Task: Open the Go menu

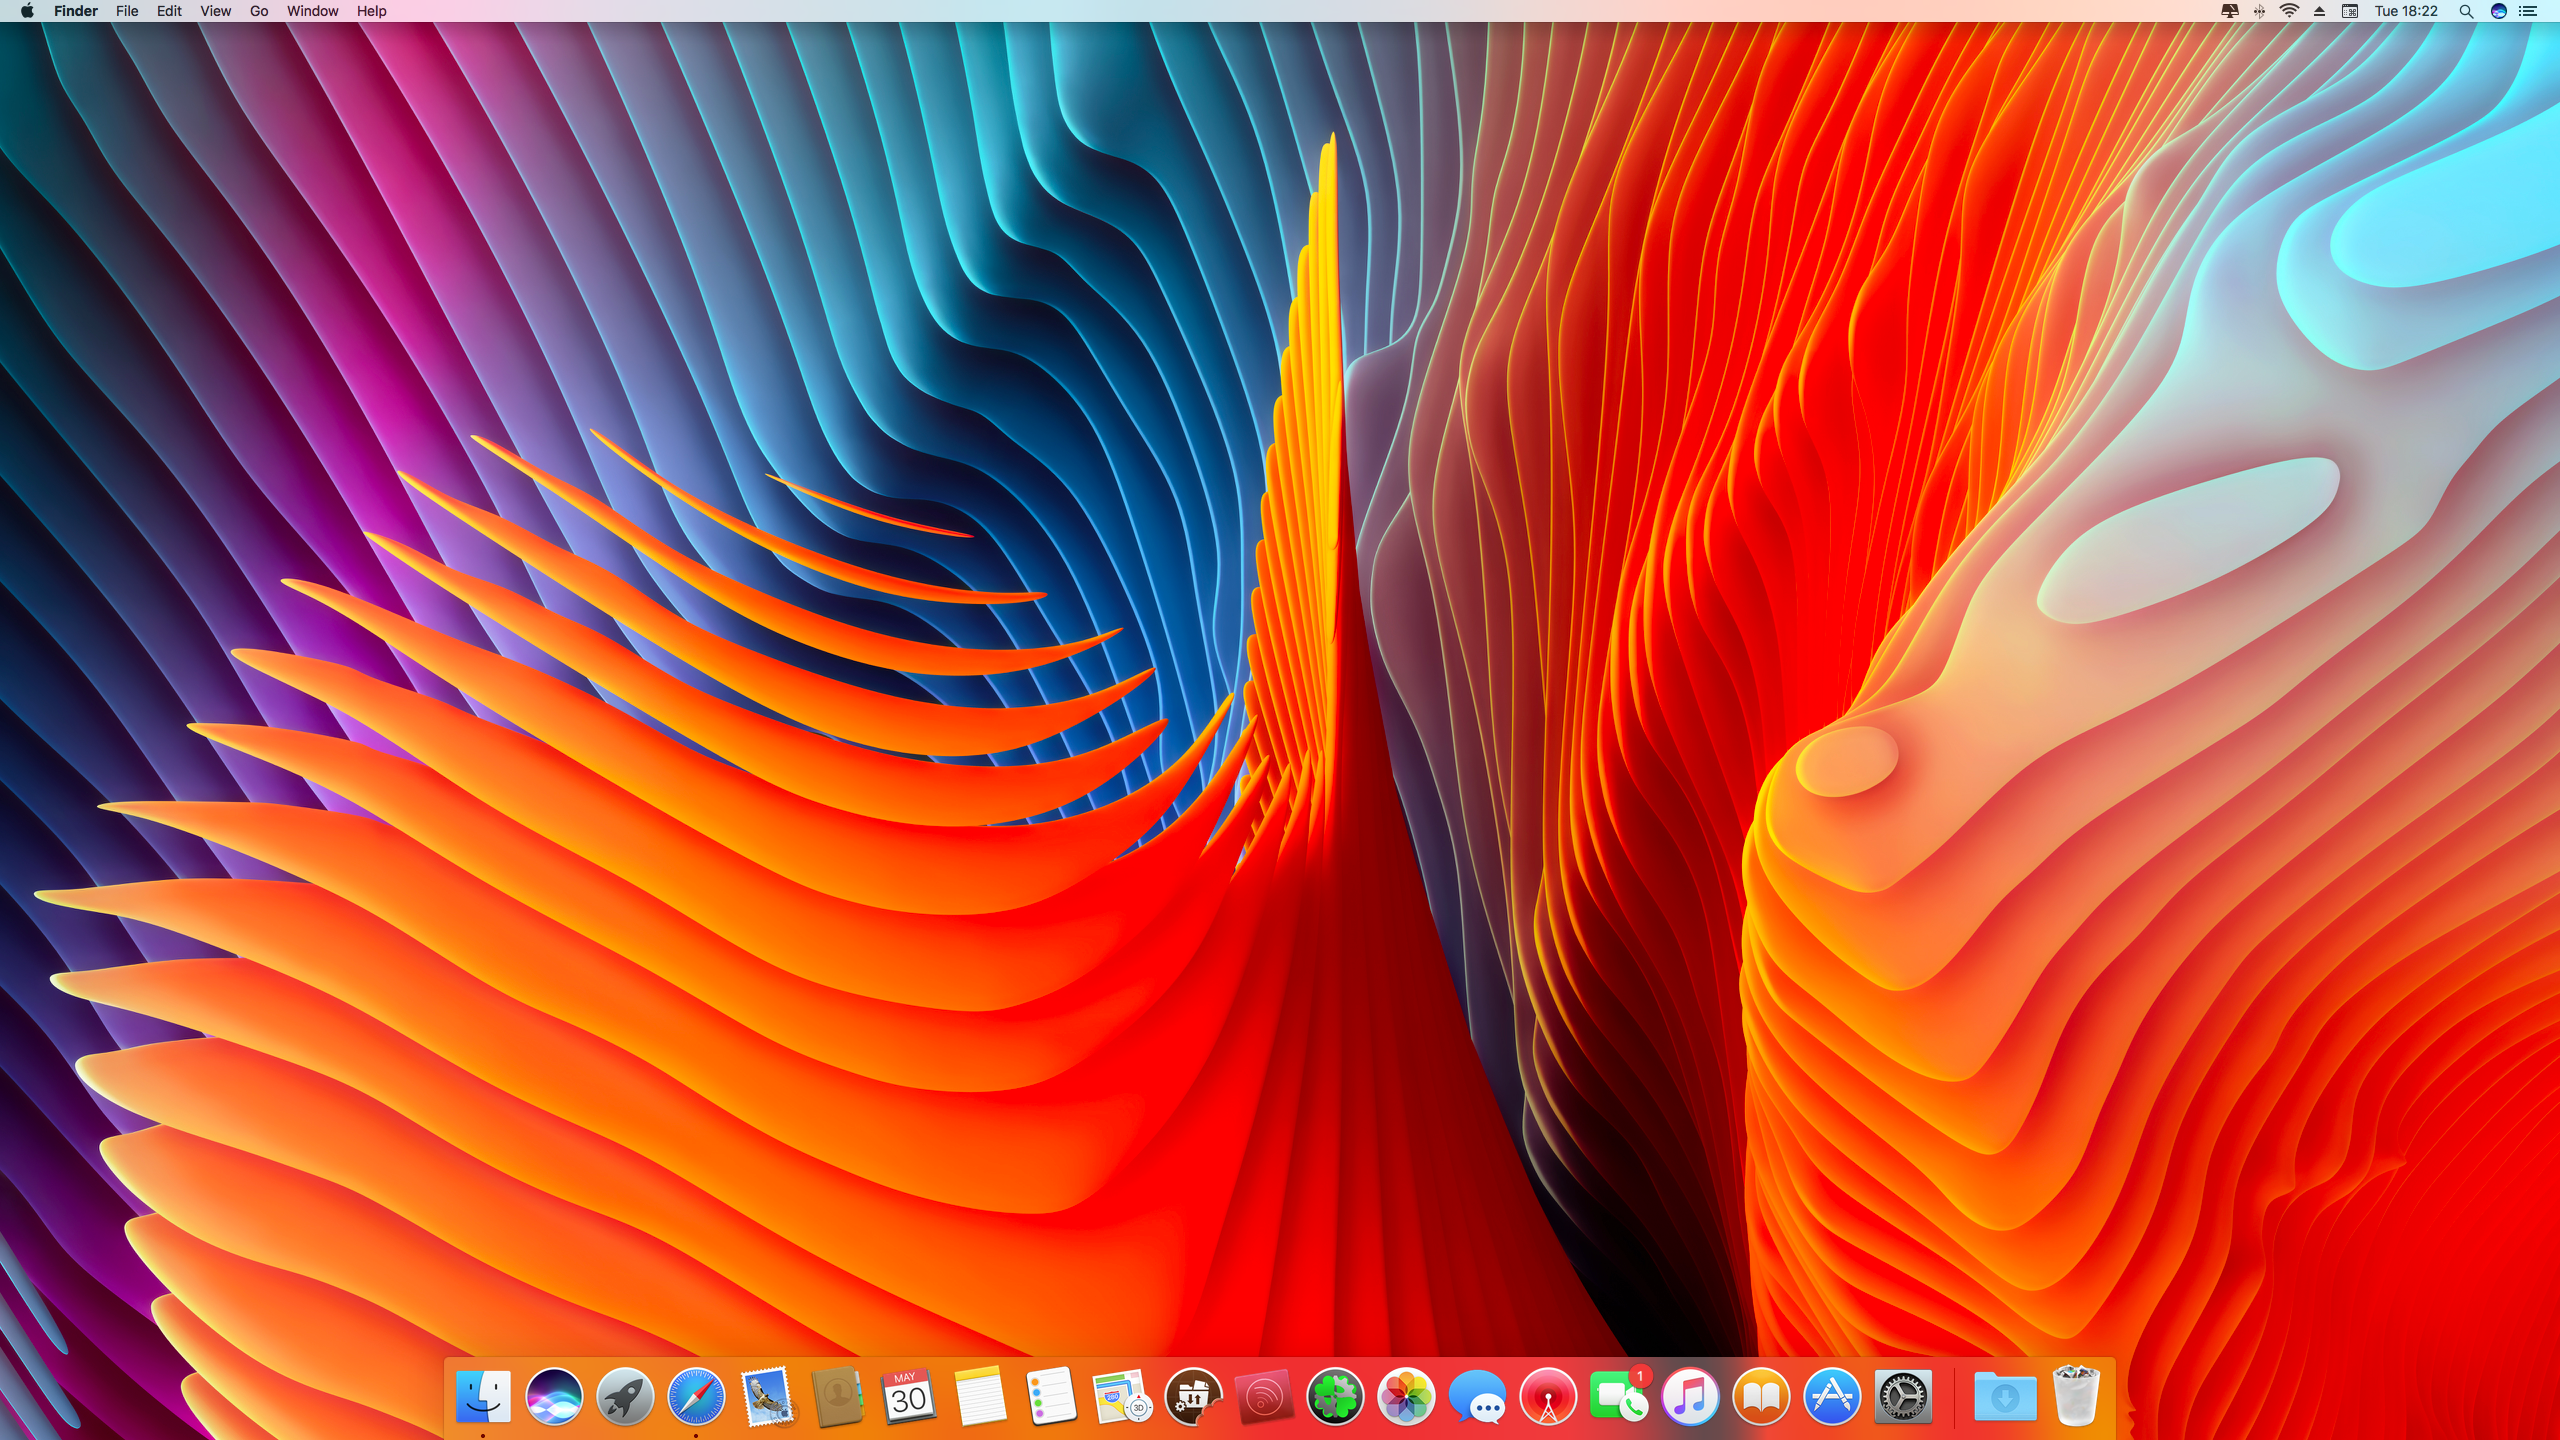Action: (x=259, y=11)
